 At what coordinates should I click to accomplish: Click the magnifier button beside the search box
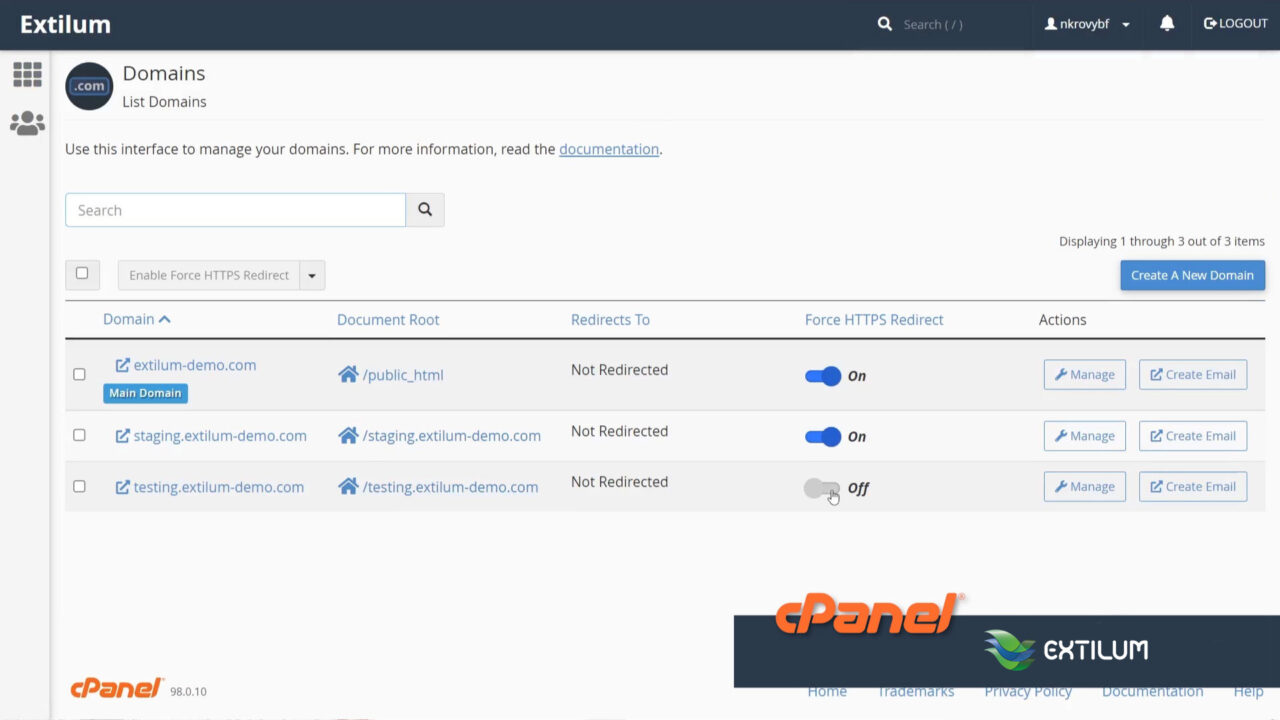click(x=425, y=210)
